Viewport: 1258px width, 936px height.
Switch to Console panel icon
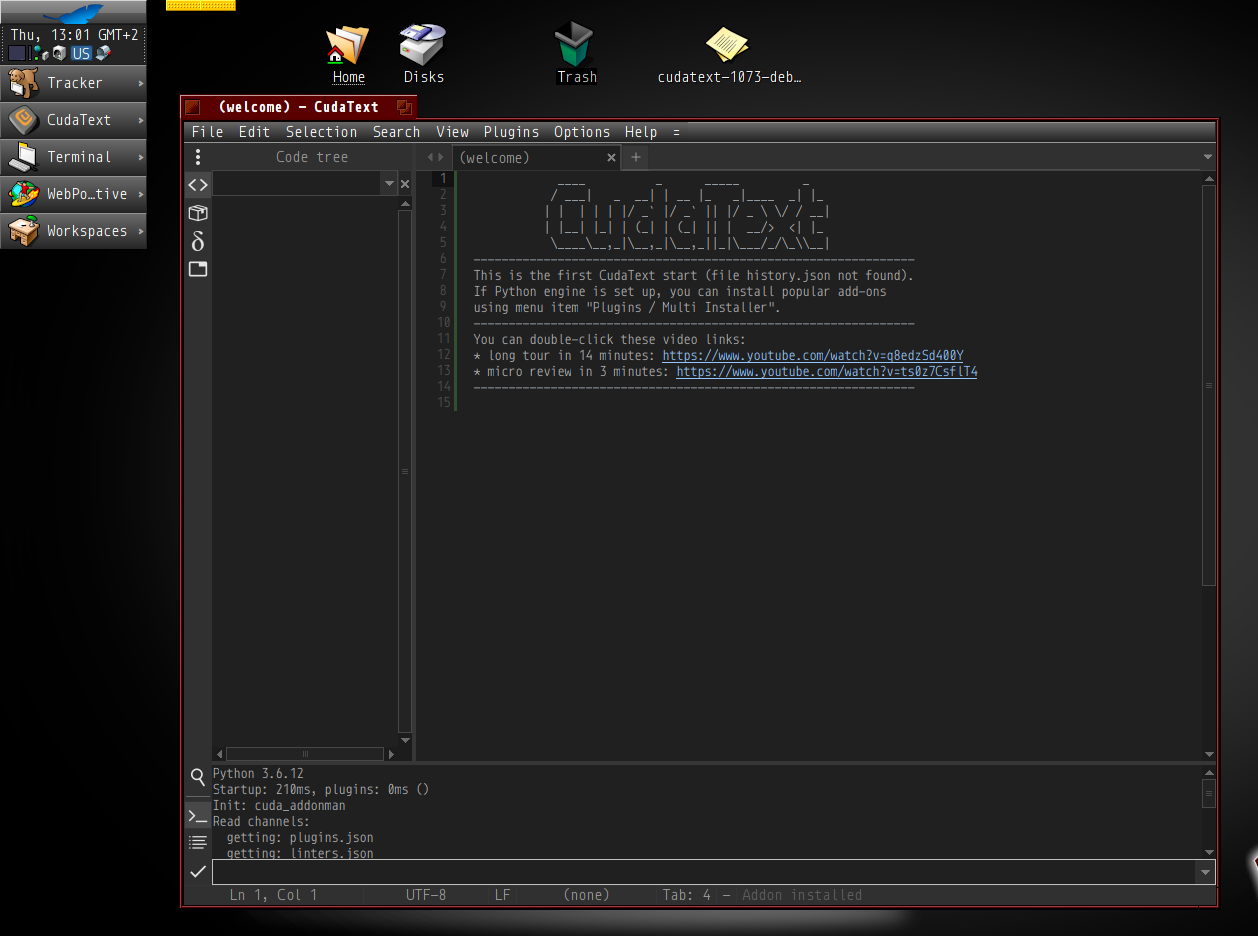point(198,817)
